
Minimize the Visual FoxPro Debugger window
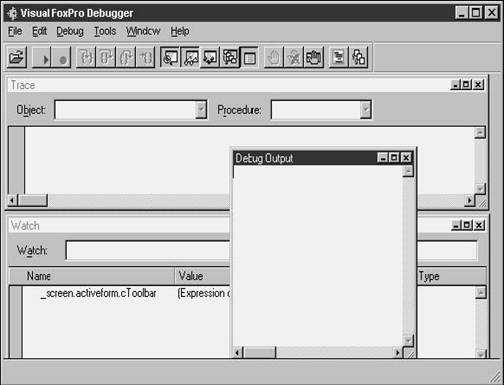462,13
